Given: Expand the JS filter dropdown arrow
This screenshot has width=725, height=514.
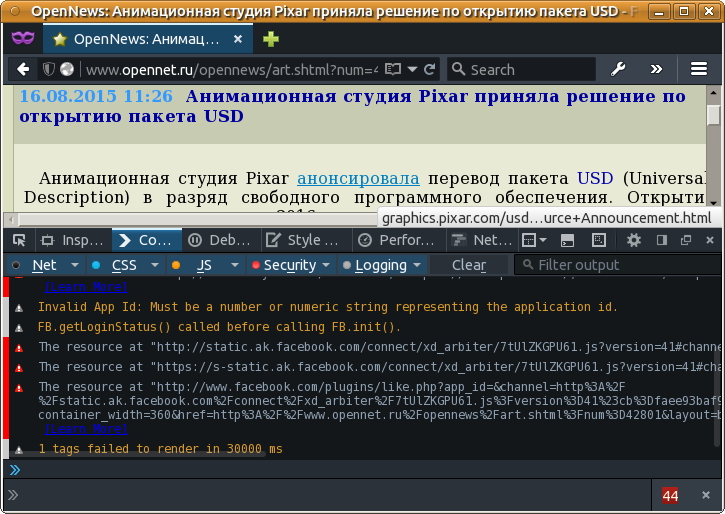Looking at the screenshot, I should (235, 265).
